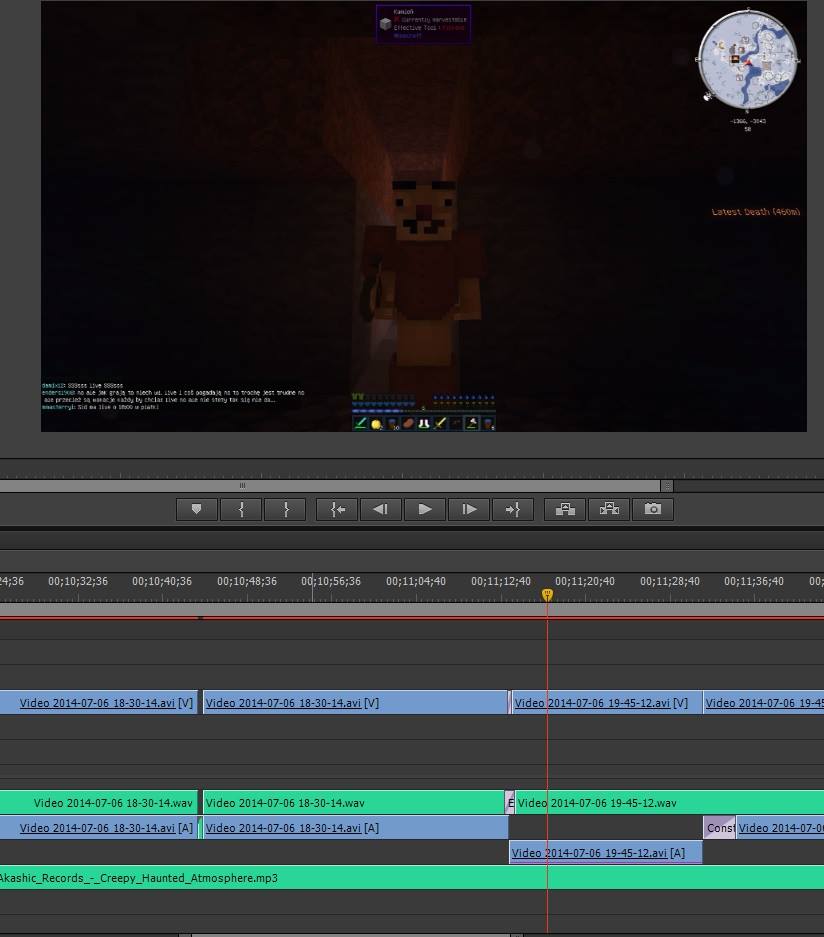Click timecode 00;11;12;40 on the ruler

pos(501,581)
